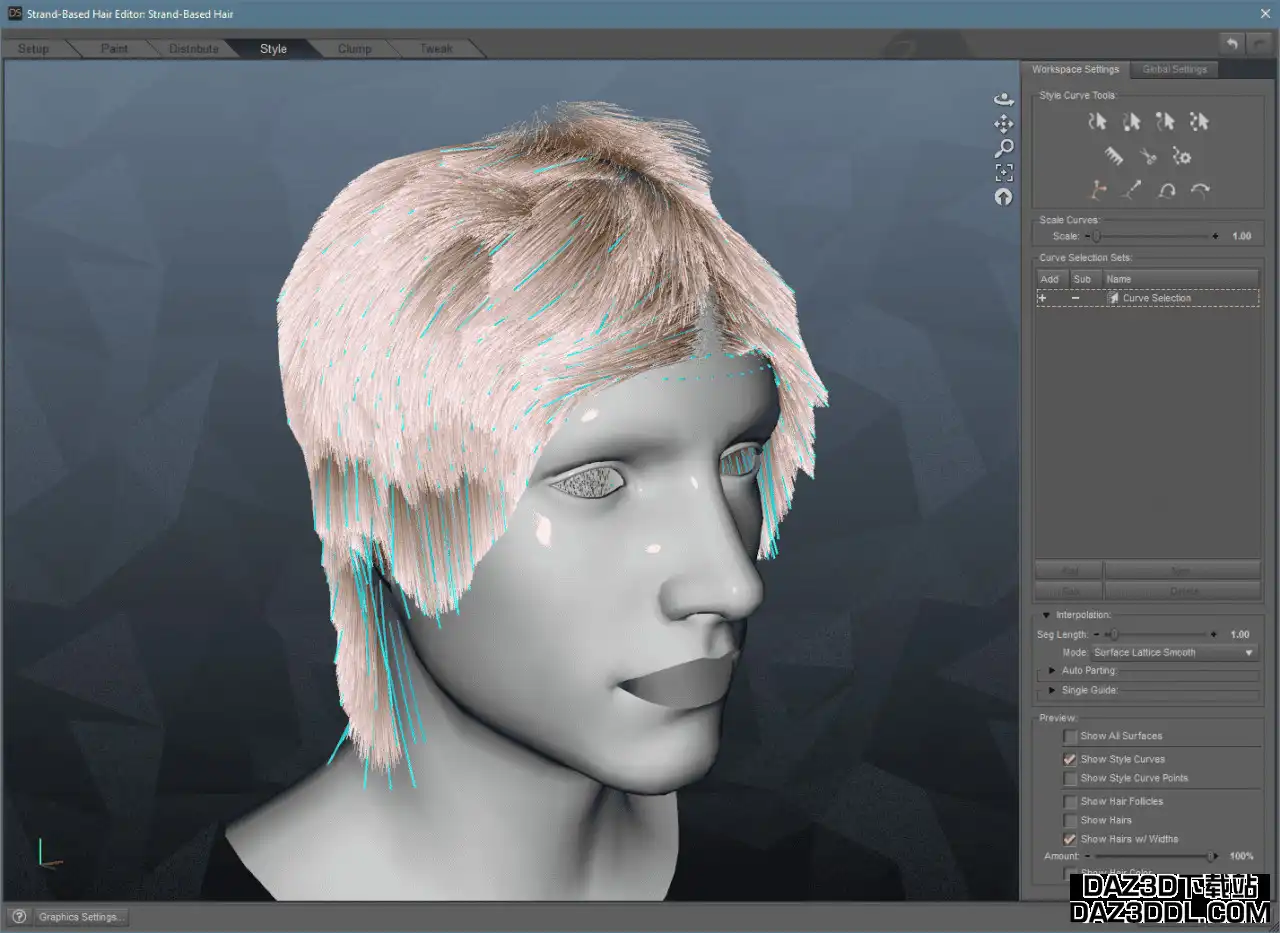Open the curve points gear tool
This screenshot has height=933, width=1280.
click(1182, 156)
